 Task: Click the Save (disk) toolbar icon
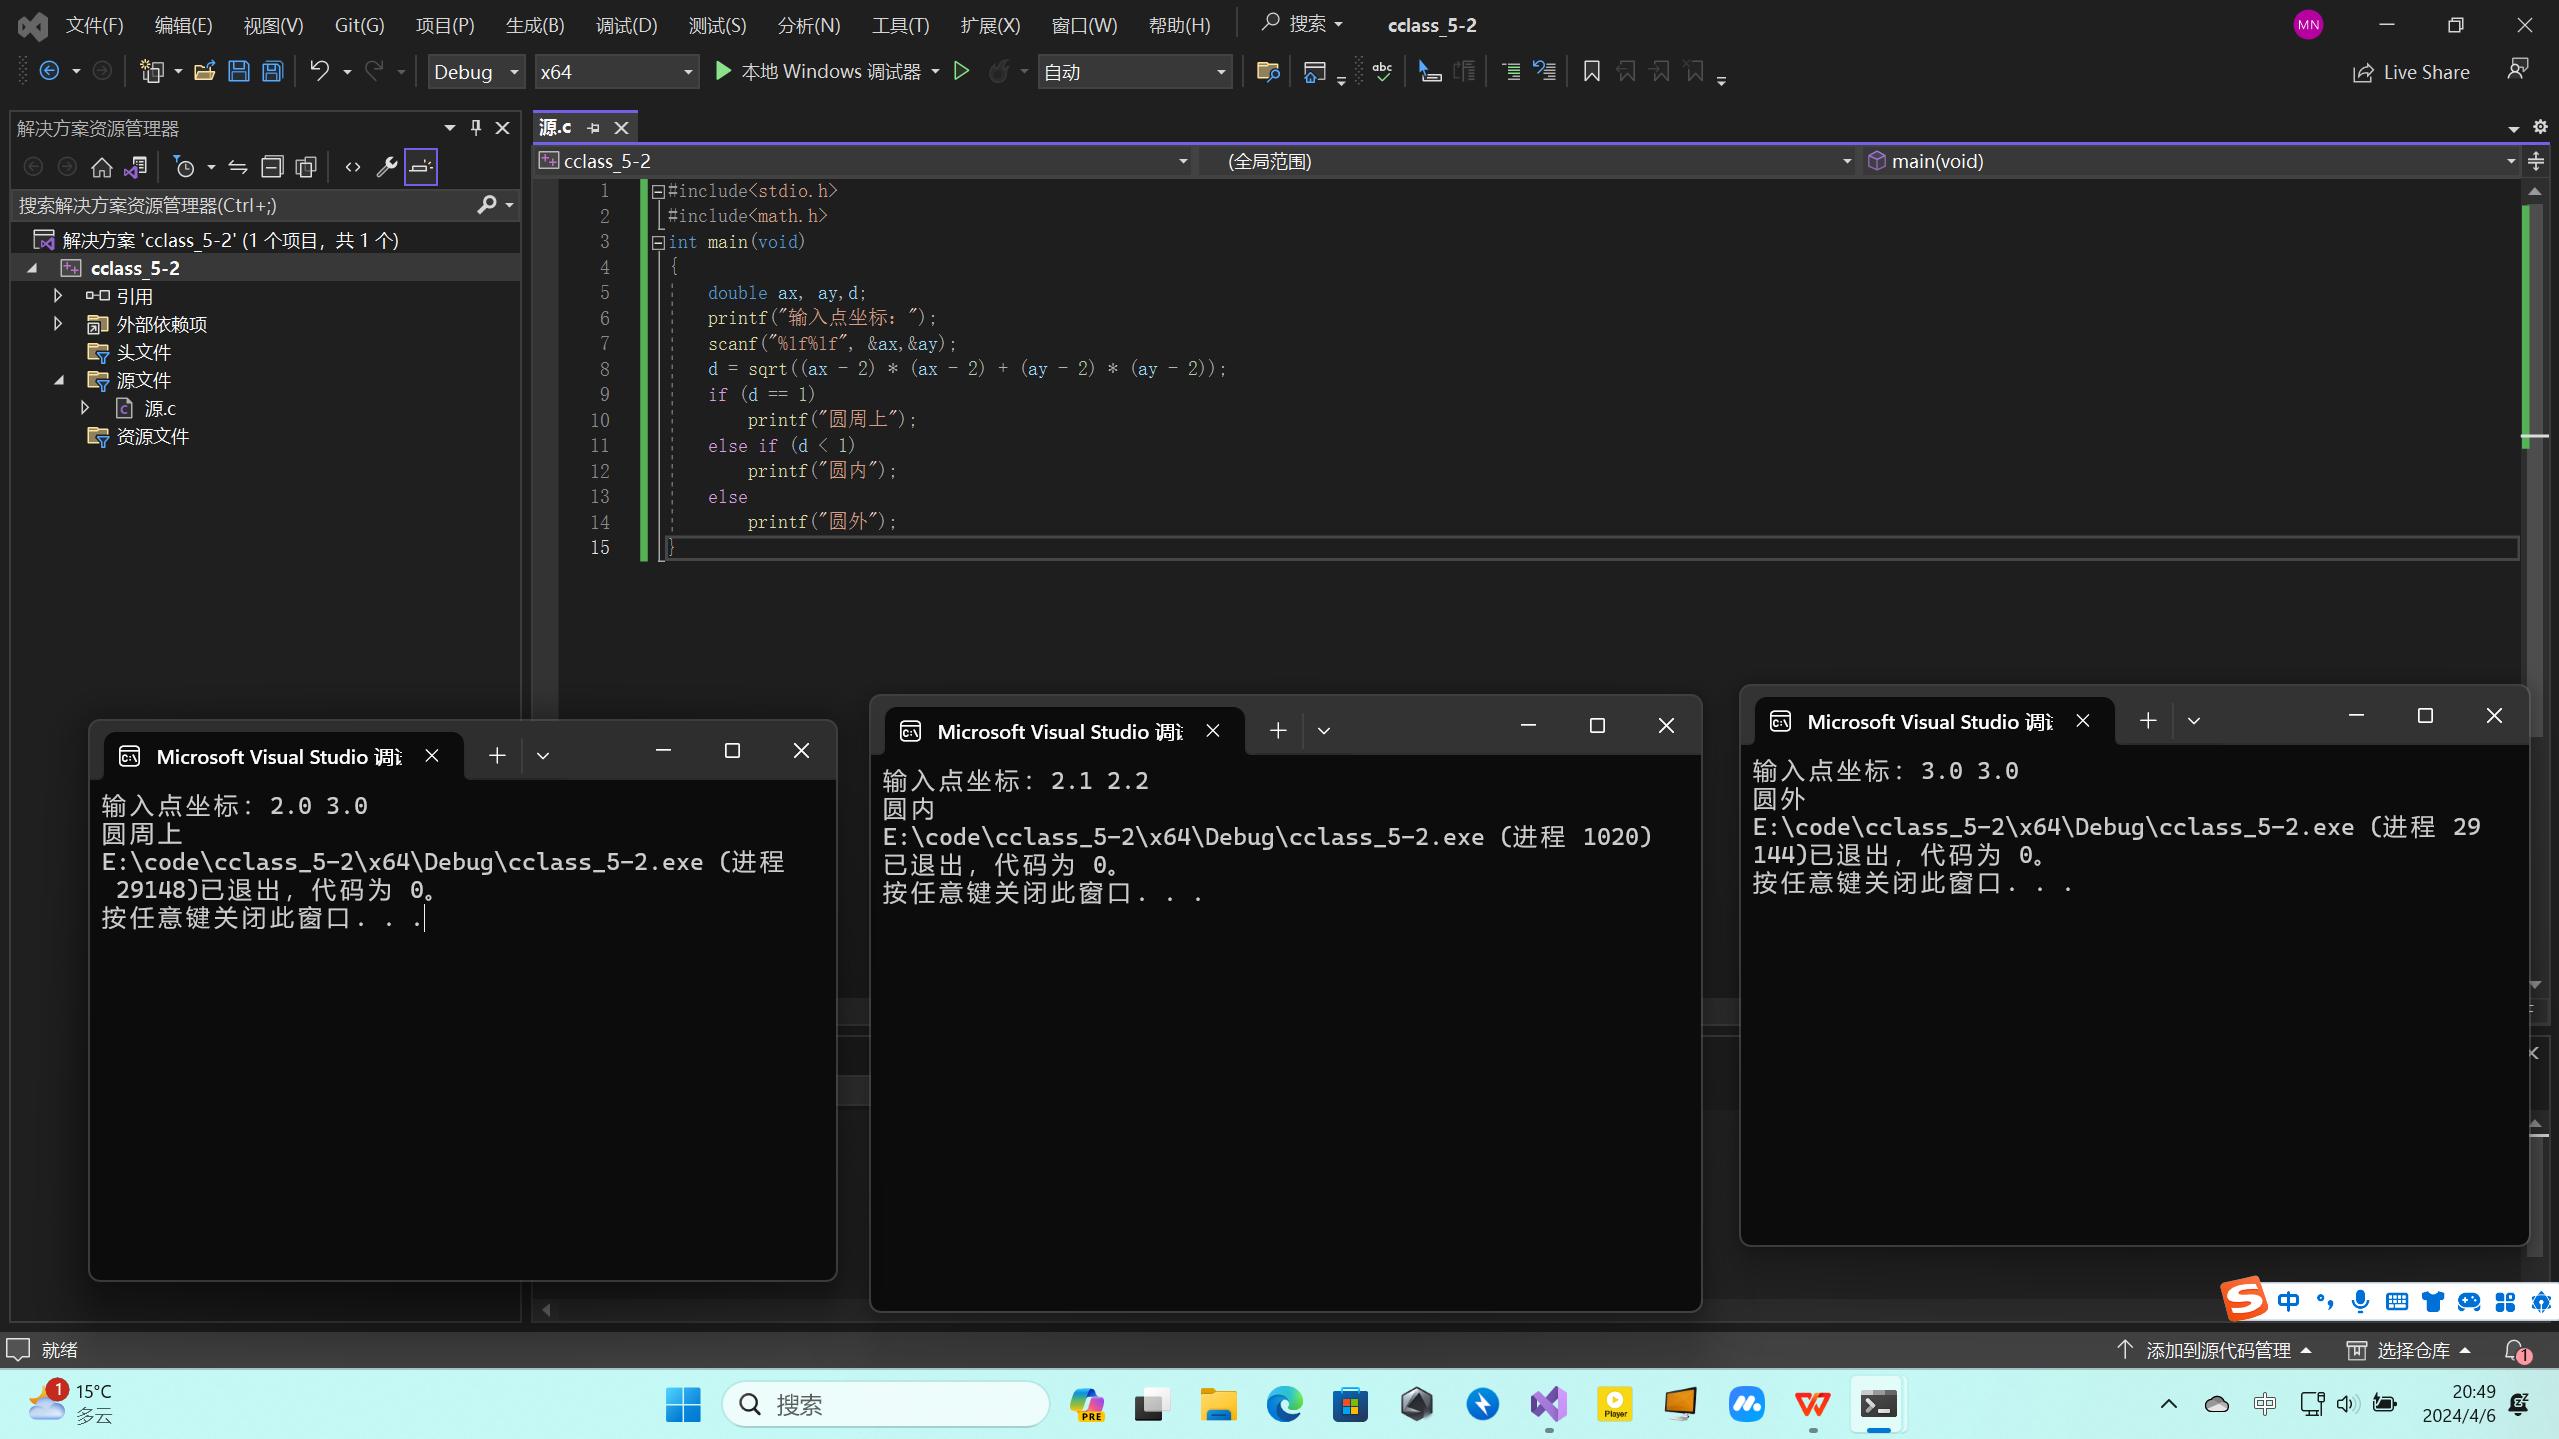click(x=238, y=71)
